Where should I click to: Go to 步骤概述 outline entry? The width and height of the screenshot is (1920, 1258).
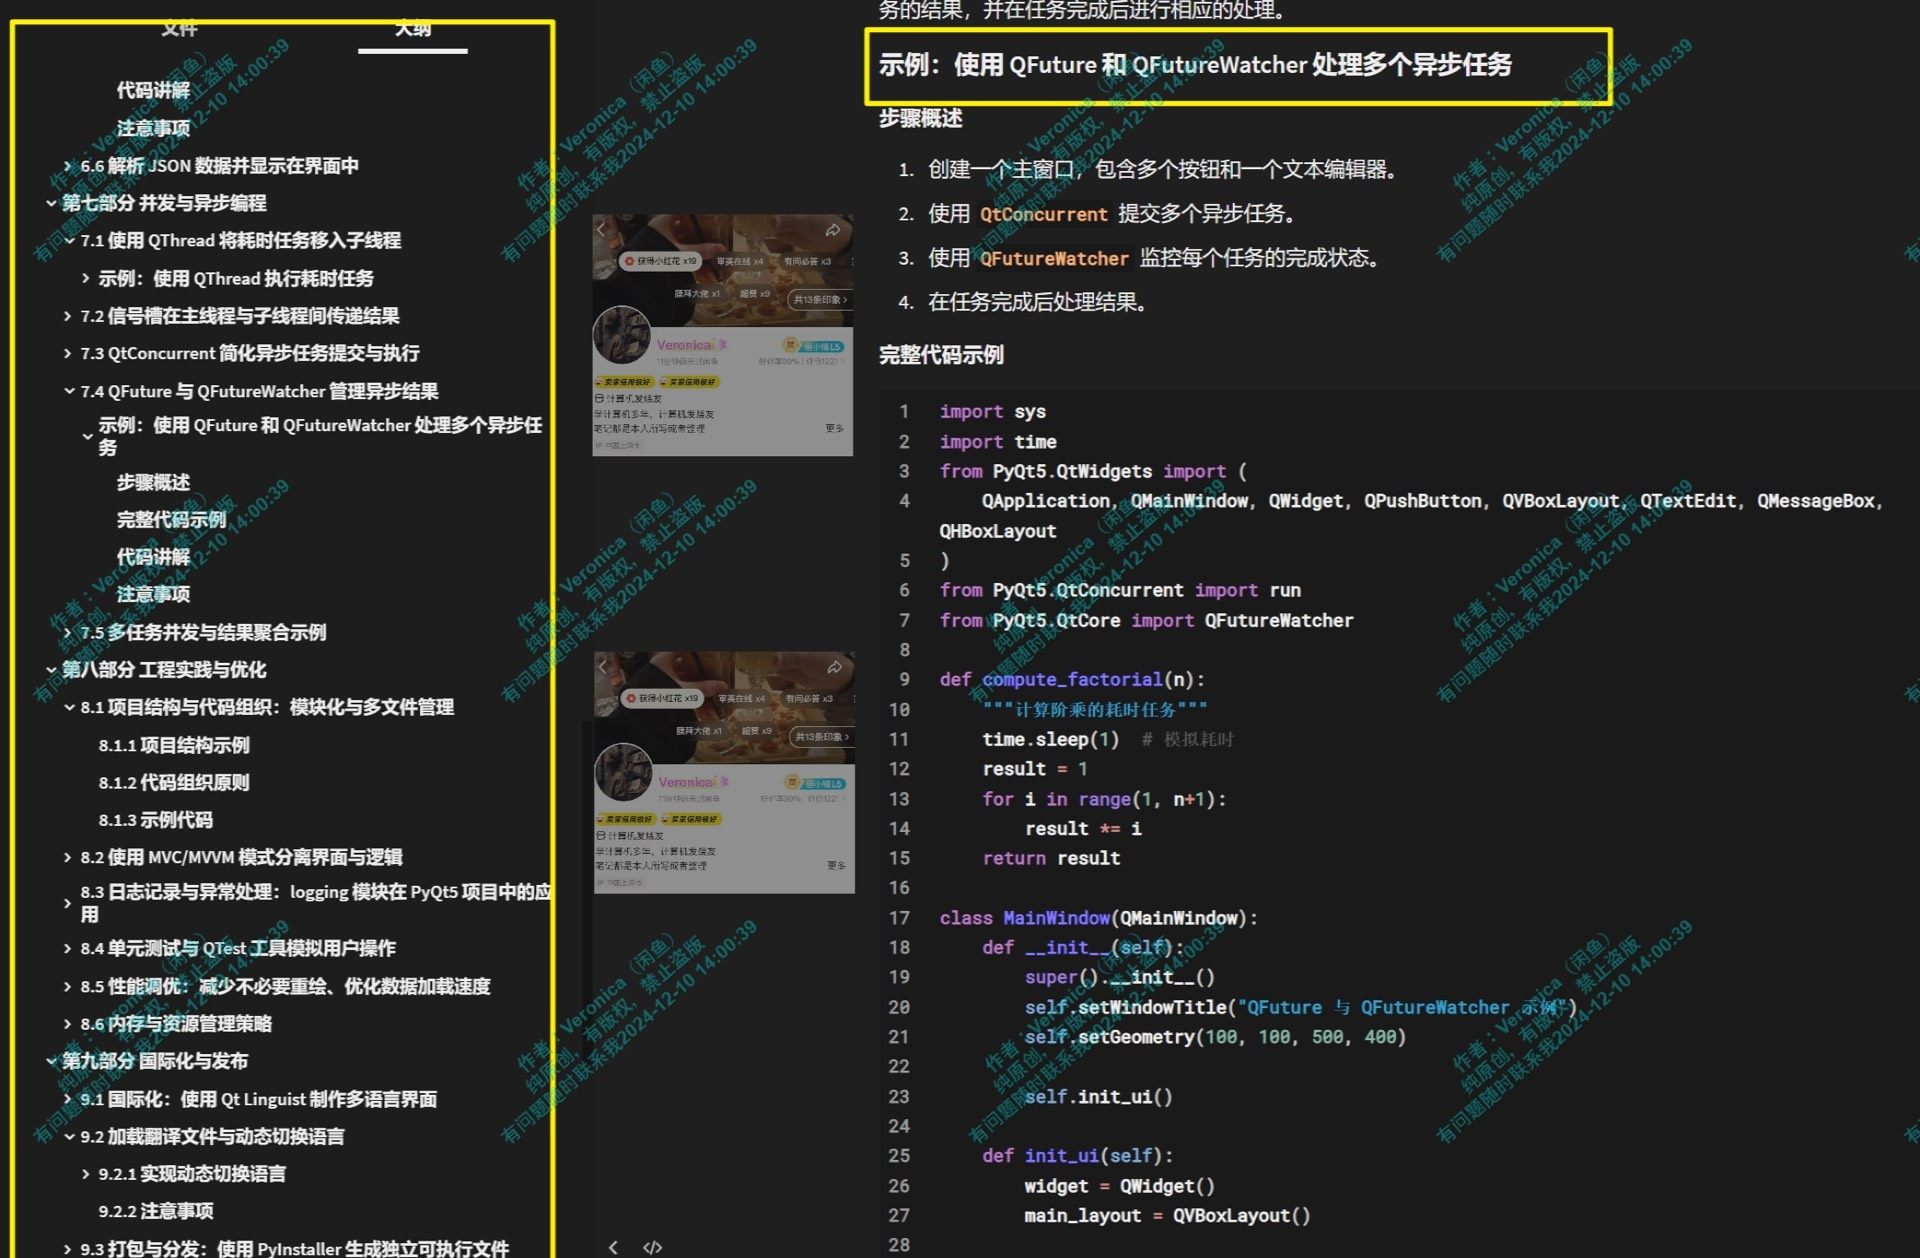pyautogui.click(x=153, y=482)
